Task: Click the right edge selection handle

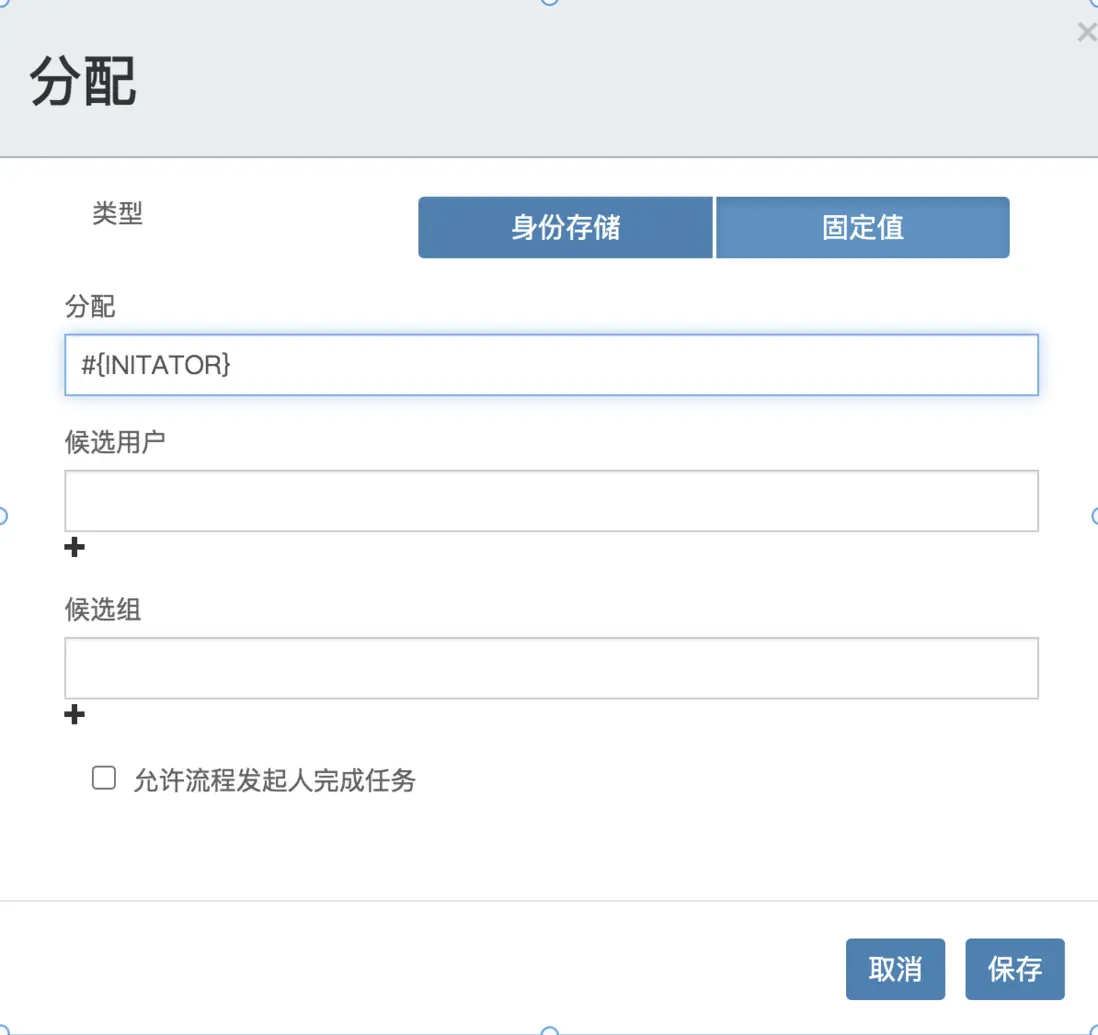Action: tap(1094, 516)
